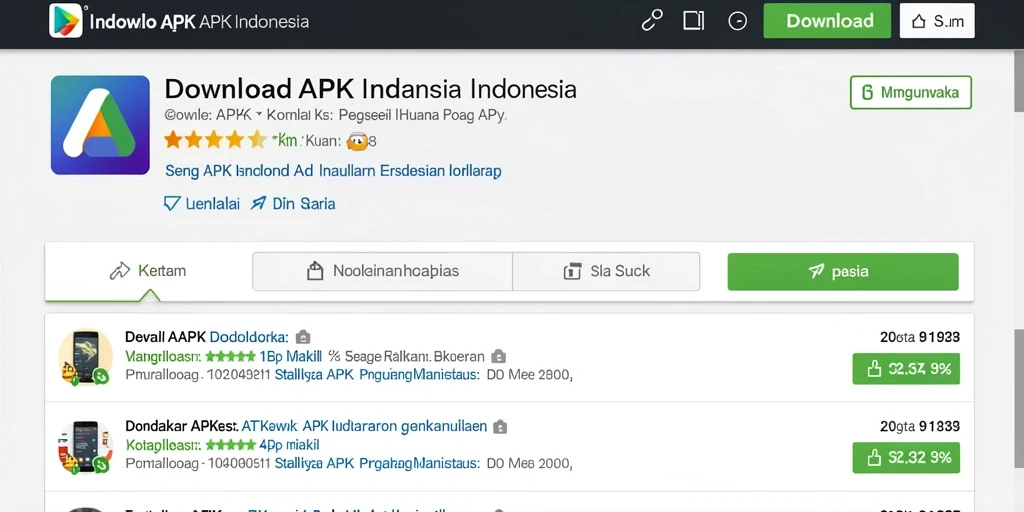
Task: Open ATKewik APK ludararon genkanullaen link
Action: point(364,426)
